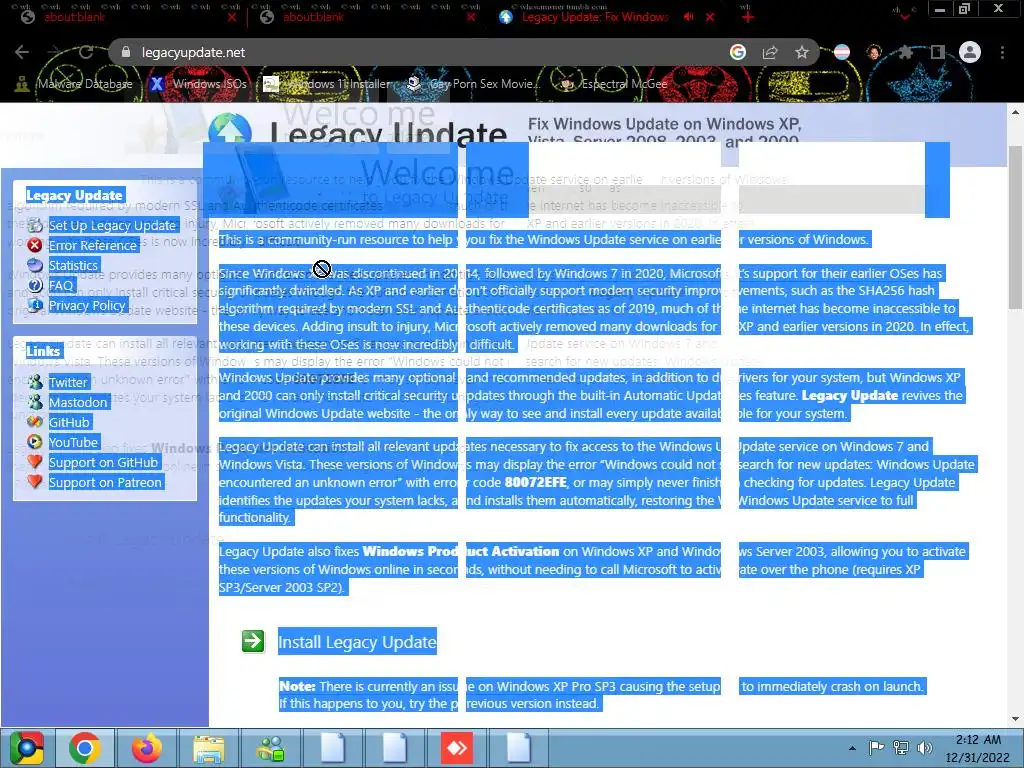Click the page scrollbar up arrow
1024x768 pixels.
pyautogui.click(x=1015, y=112)
